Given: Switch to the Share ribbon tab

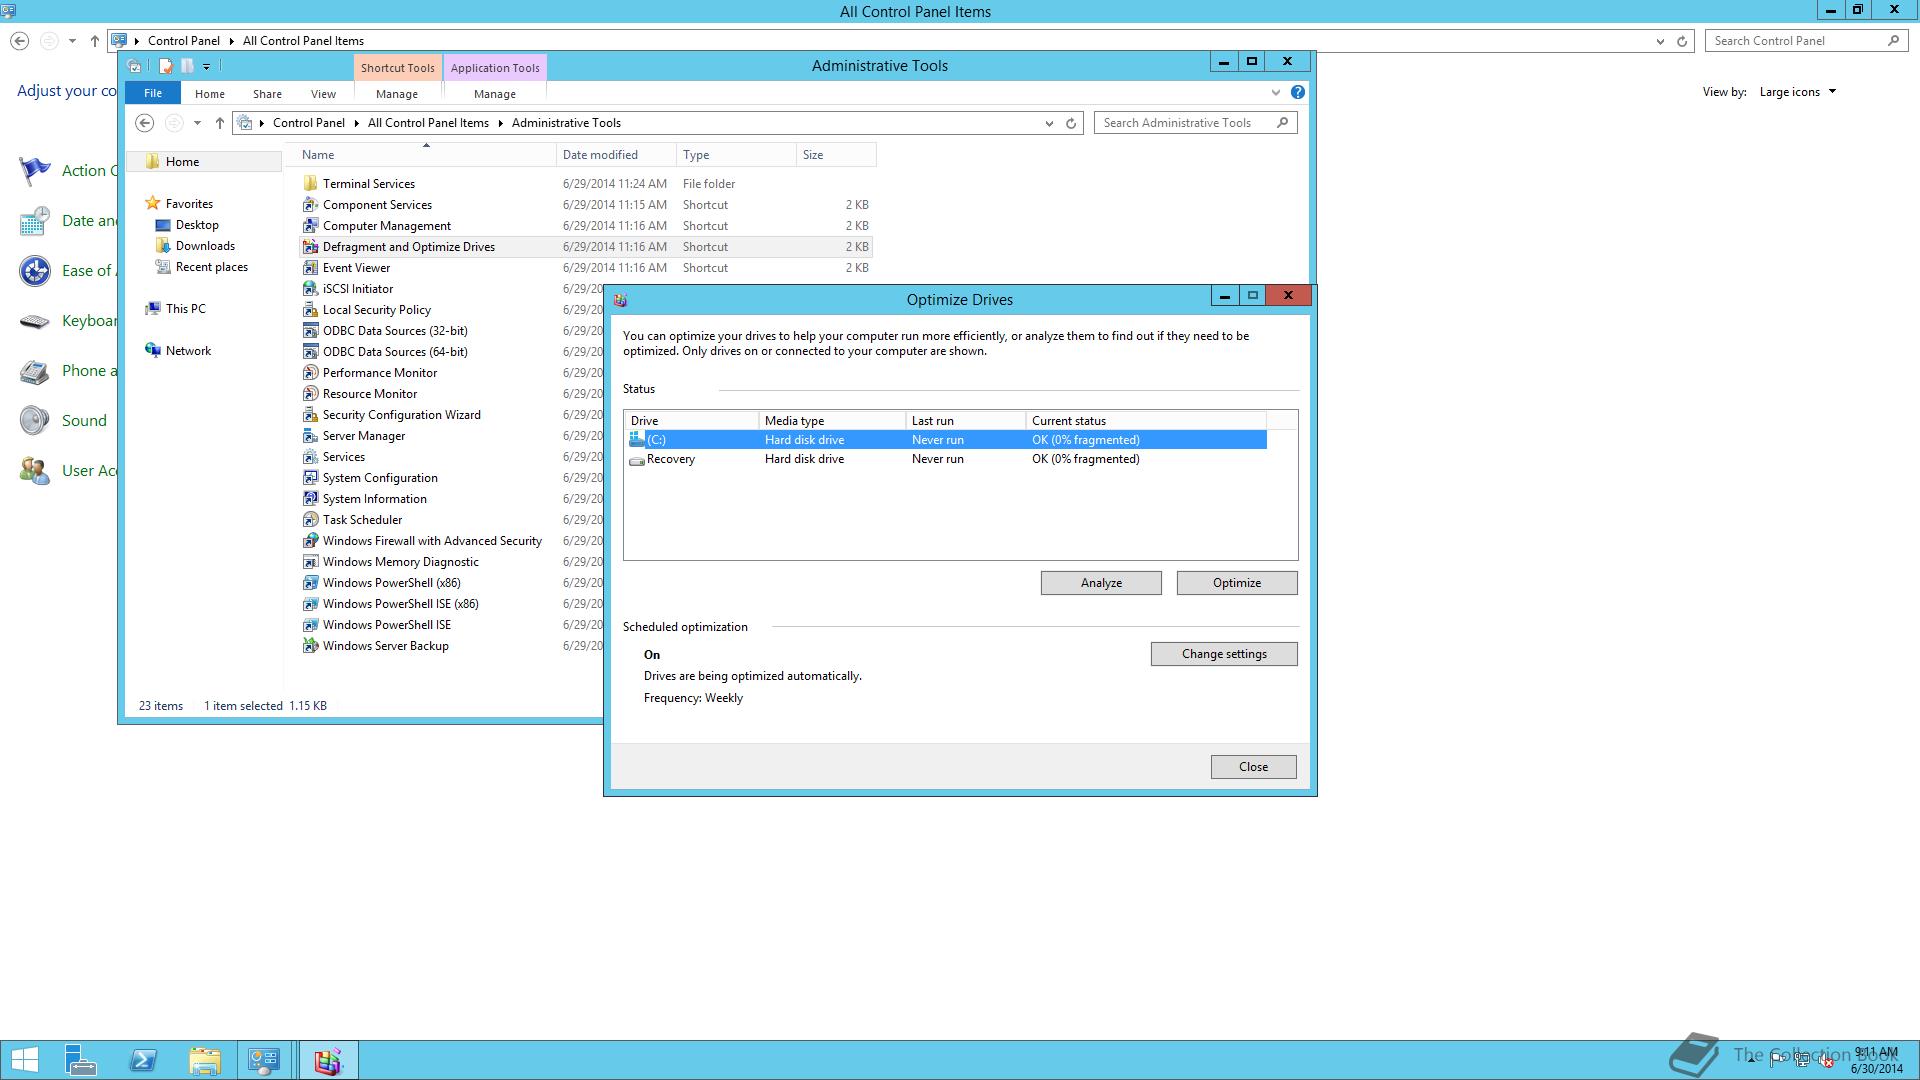Looking at the screenshot, I should 267,94.
